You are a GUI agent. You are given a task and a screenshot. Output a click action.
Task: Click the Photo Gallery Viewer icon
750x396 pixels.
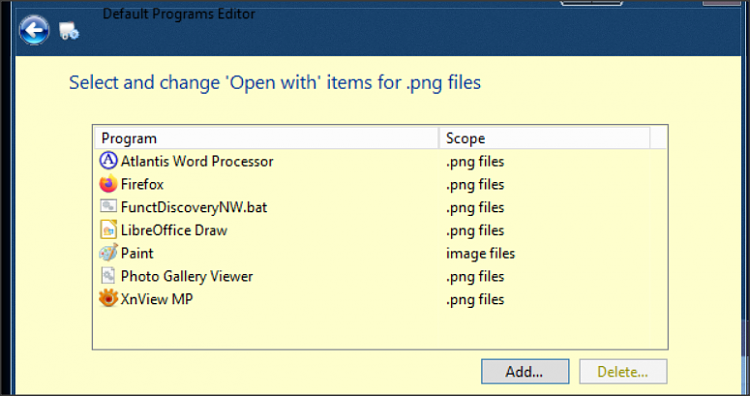pos(109,275)
